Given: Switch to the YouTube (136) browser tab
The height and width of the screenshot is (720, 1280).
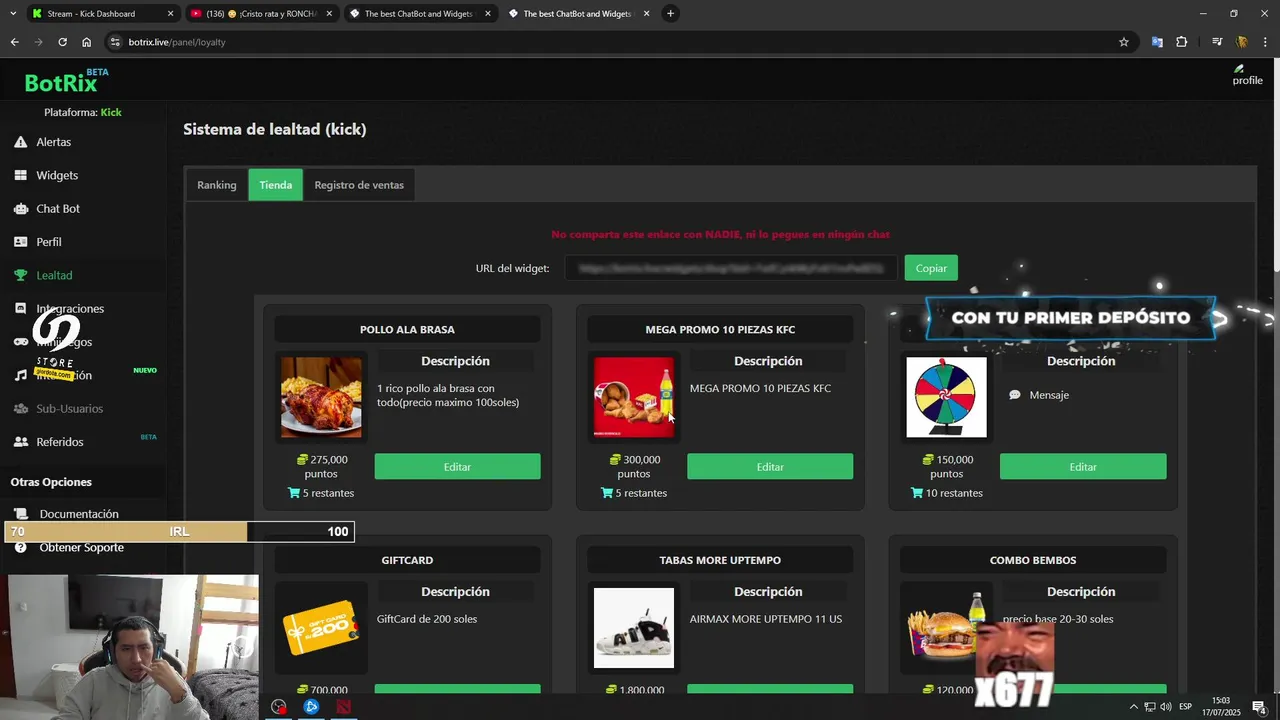Looking at the screenshot, I should [262, 13].
